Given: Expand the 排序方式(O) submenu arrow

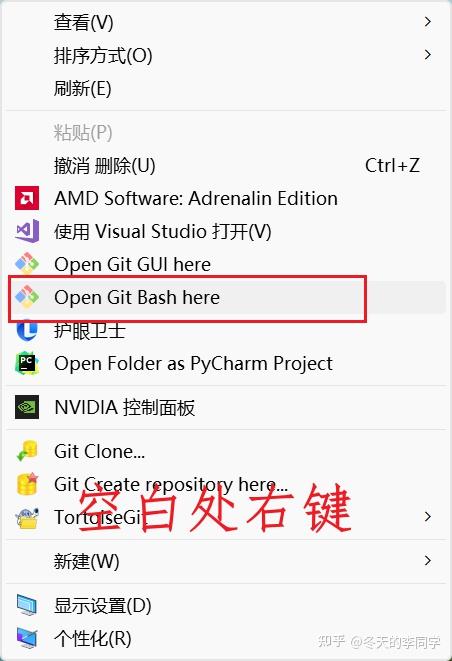Looking at the screenshot, I should (x=428, y=55).
